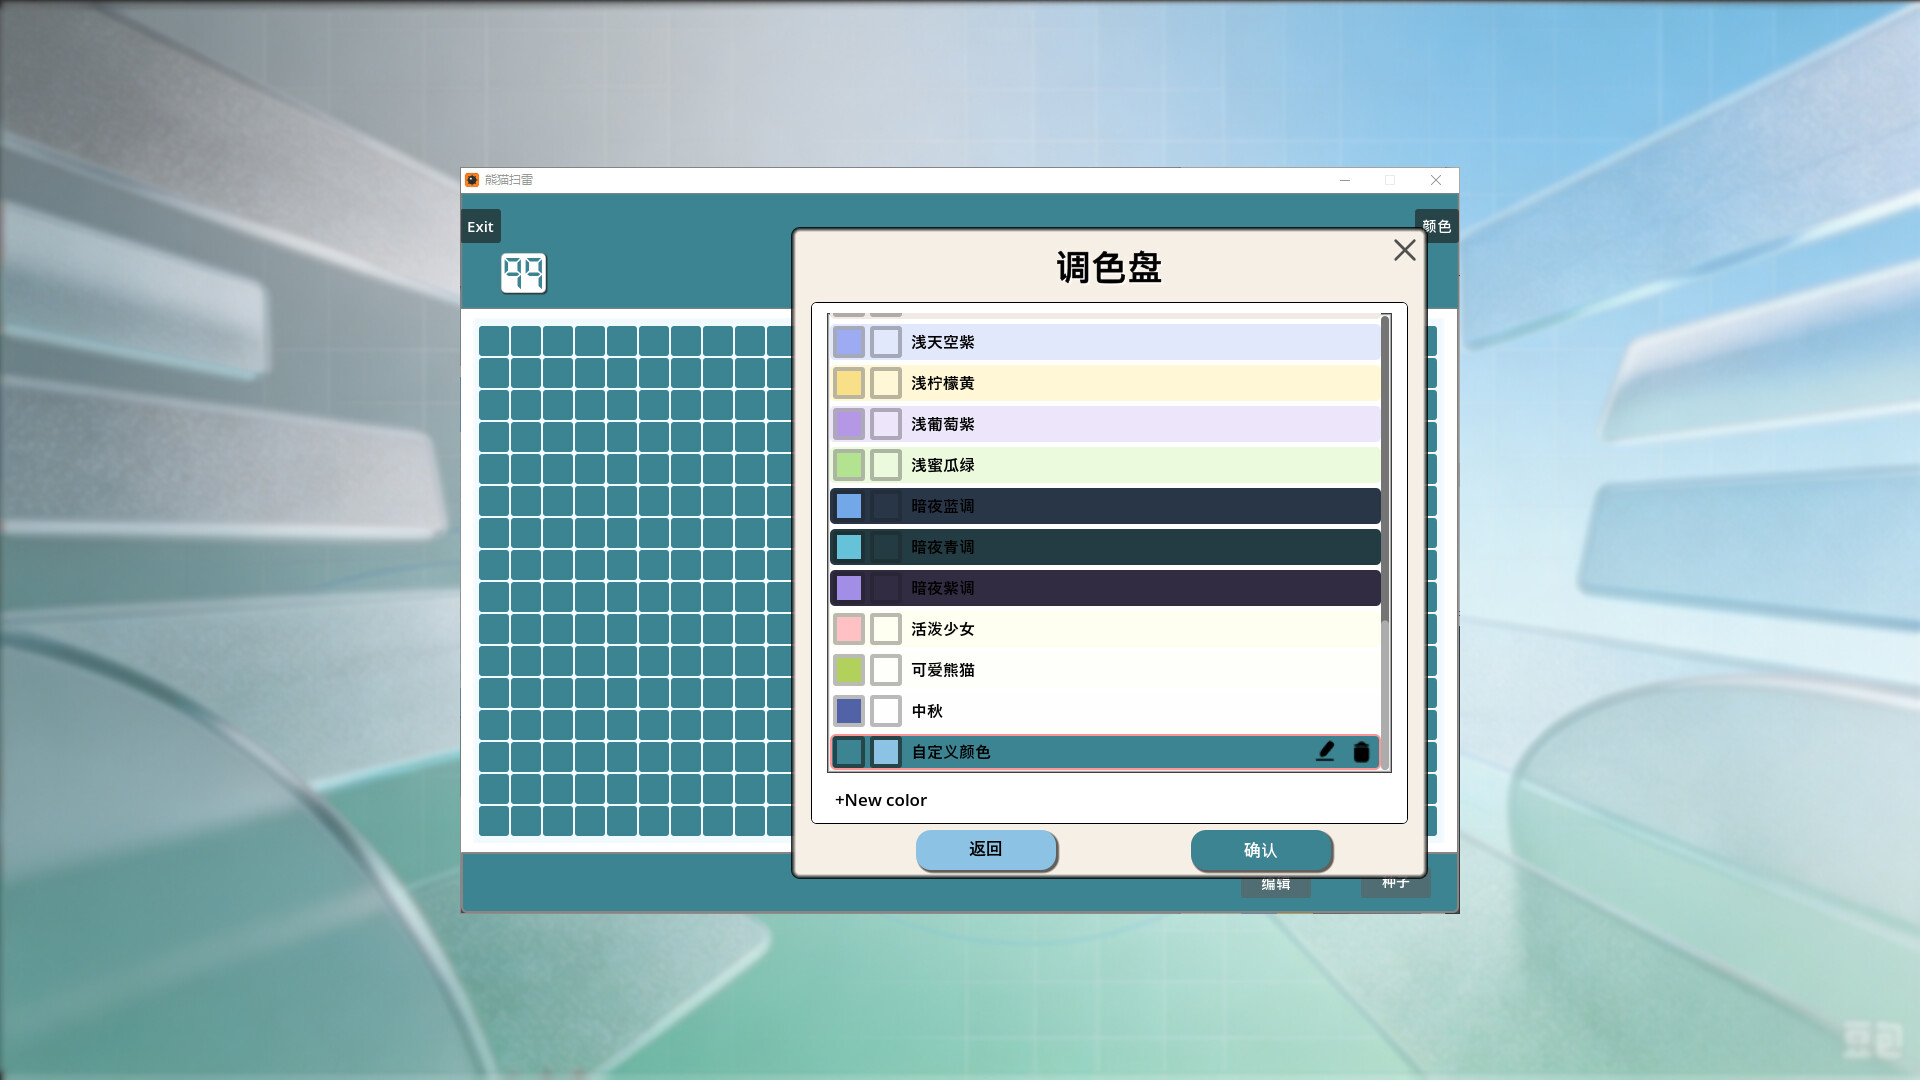Click the Exit button
Viewport: 1920px width, 1080px height.
480,226
